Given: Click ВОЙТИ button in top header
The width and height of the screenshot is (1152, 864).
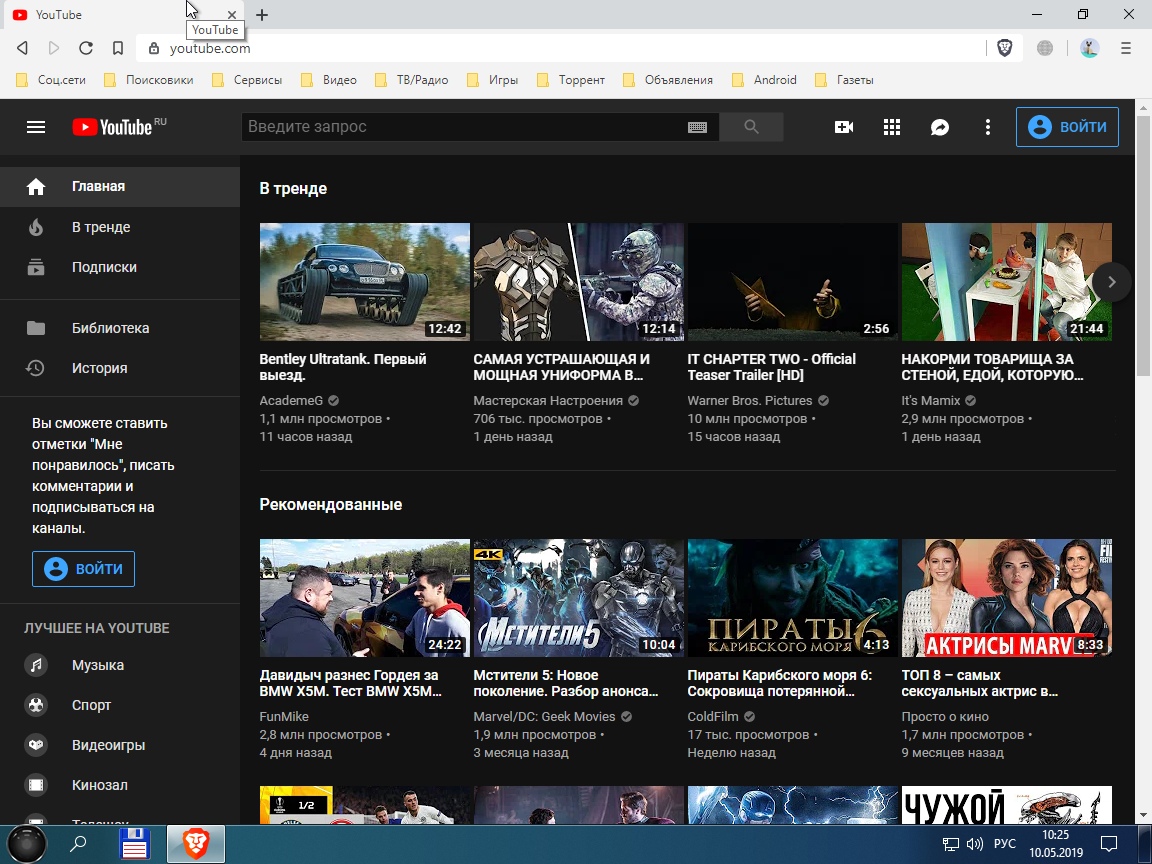Looking at the screenshot, I should [1067, 127].
